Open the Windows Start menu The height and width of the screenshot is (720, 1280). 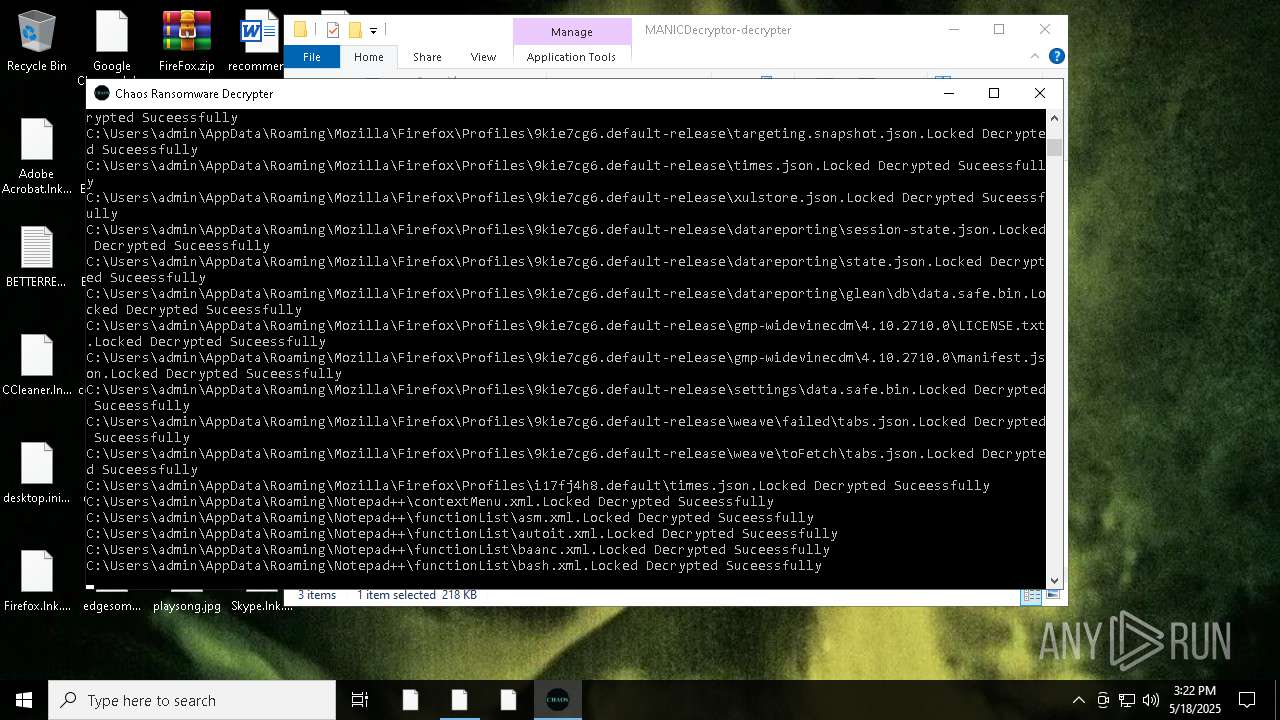24,700
